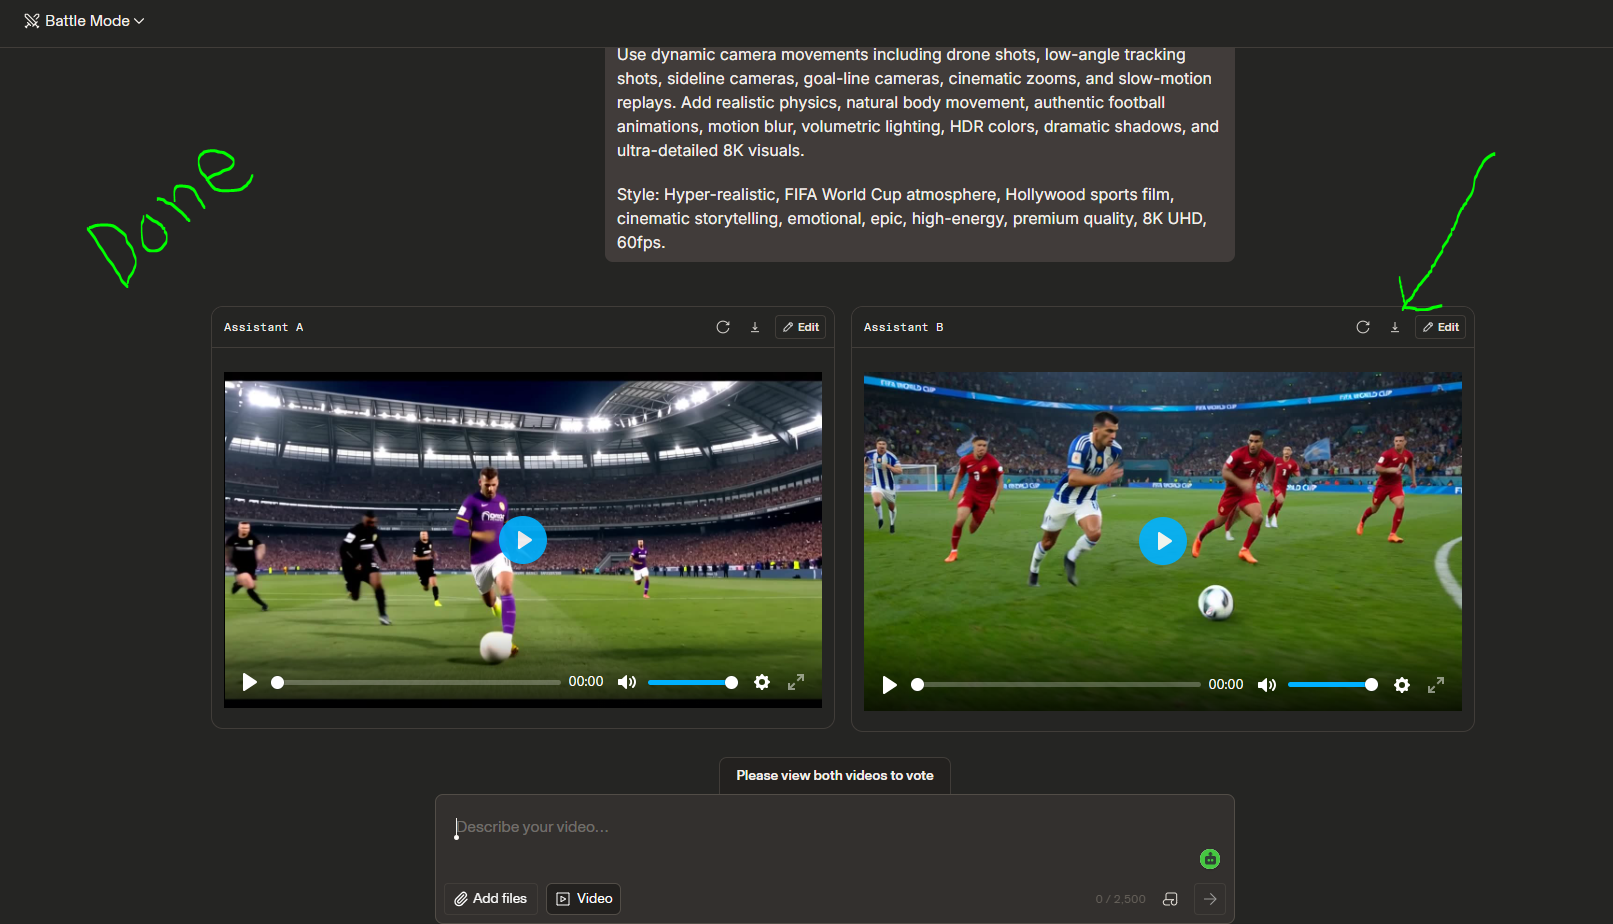The image size is (1613, 924).
Task: Click the Edit button for Assistant B
Action: (1440, 327)
